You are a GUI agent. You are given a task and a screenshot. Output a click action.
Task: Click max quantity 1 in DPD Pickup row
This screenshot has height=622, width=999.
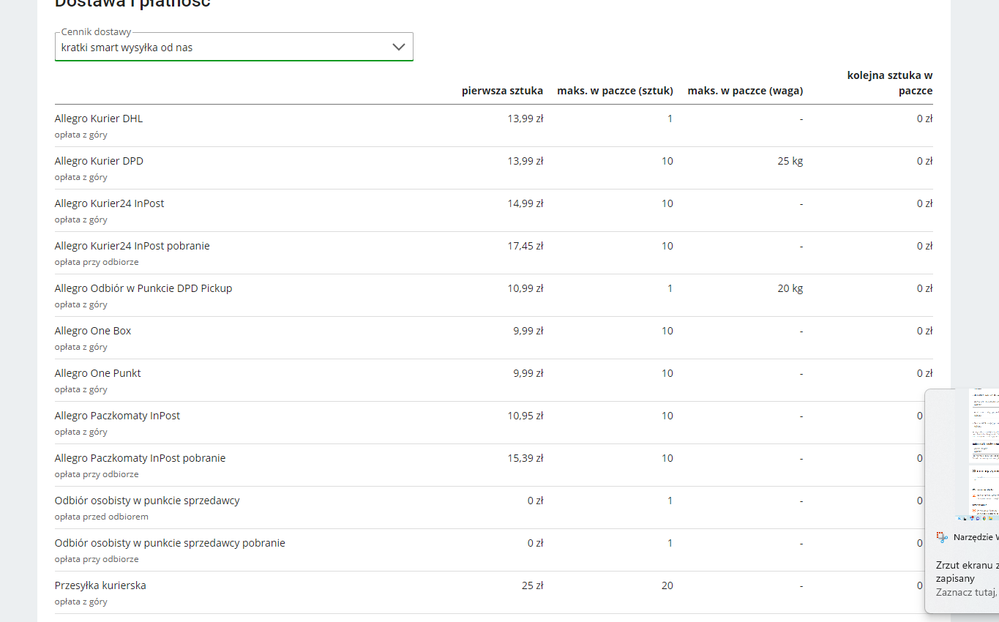point(670,288)
